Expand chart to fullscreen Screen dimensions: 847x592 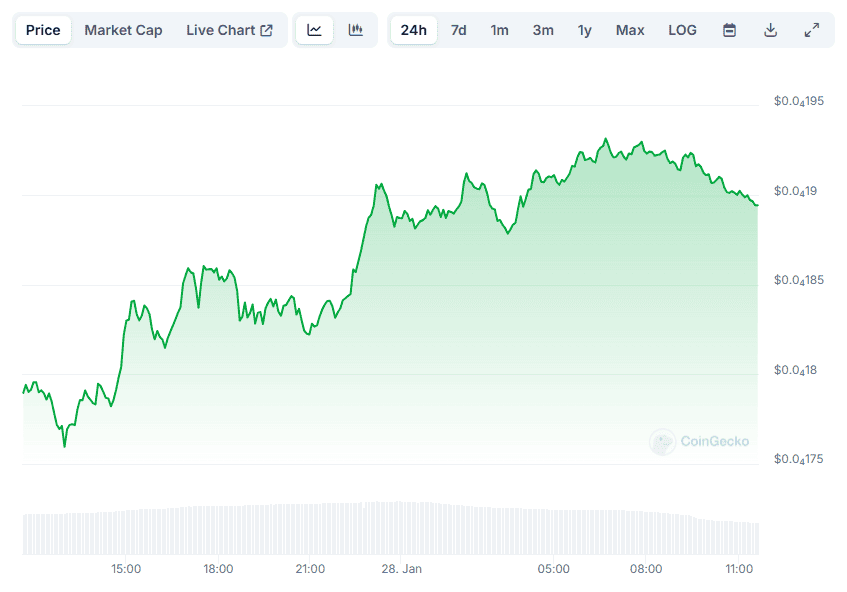811,30
